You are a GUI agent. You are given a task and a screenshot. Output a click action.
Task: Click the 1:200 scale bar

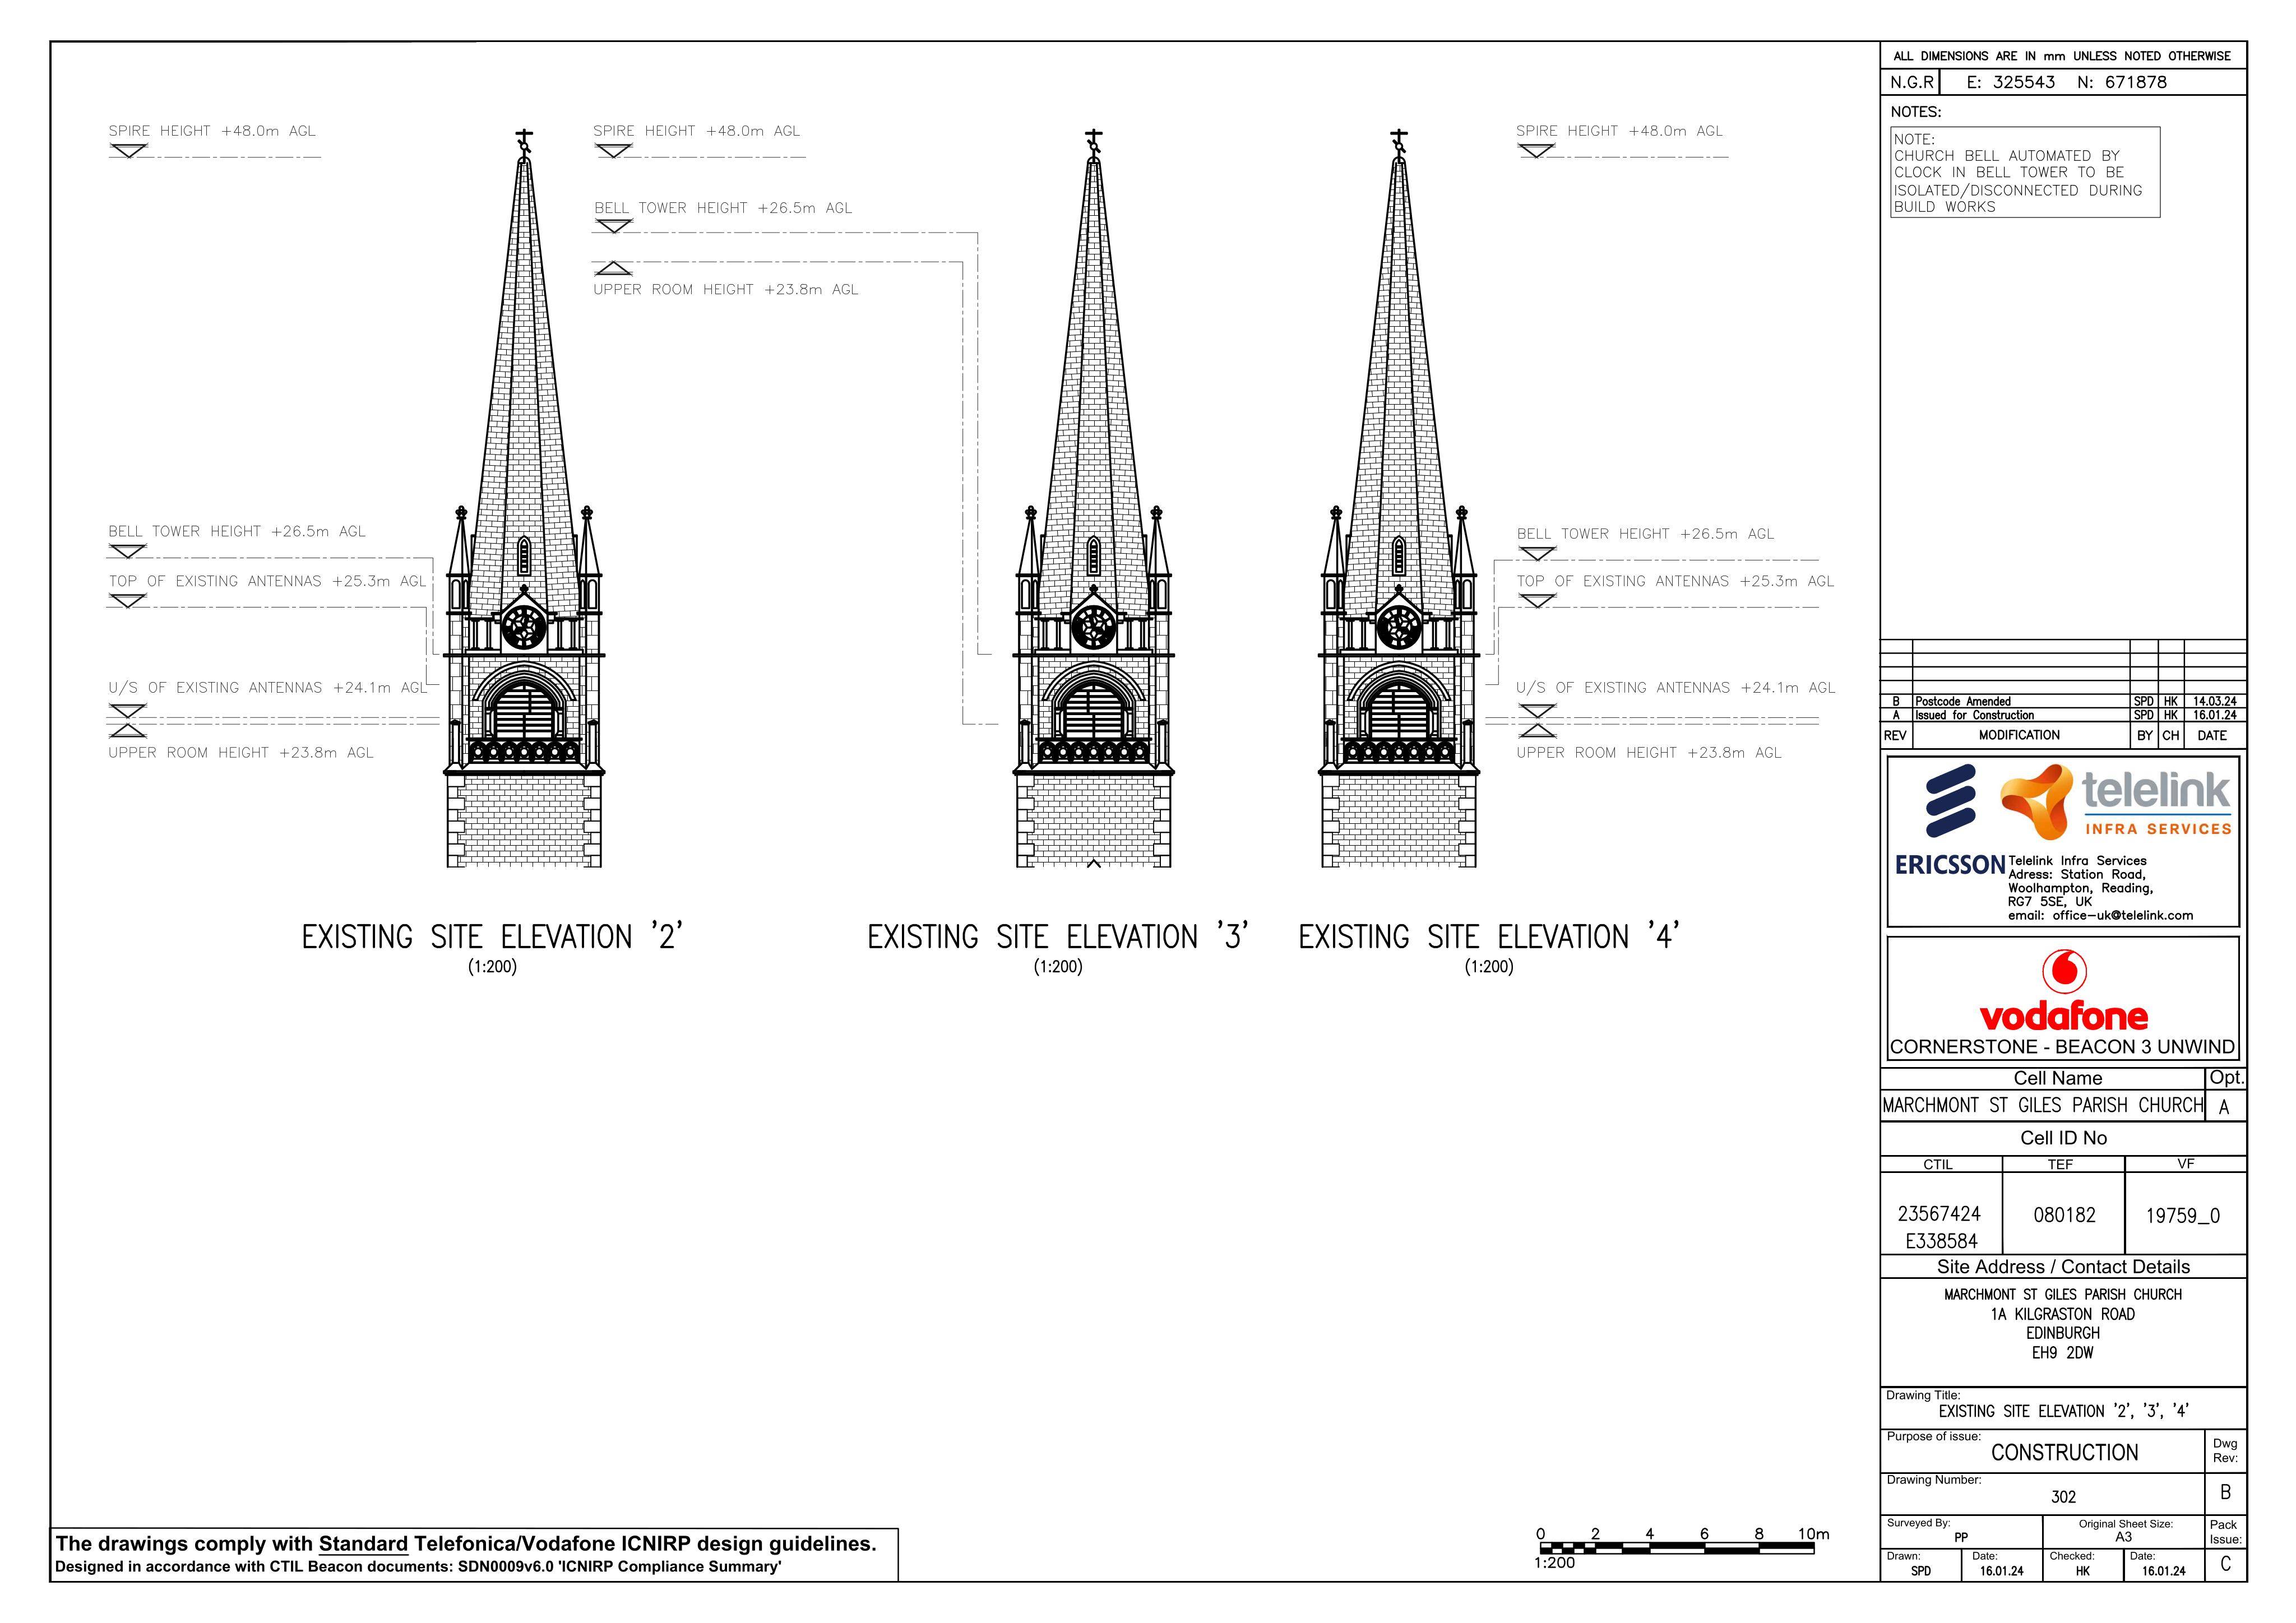click(1683, 1548)
